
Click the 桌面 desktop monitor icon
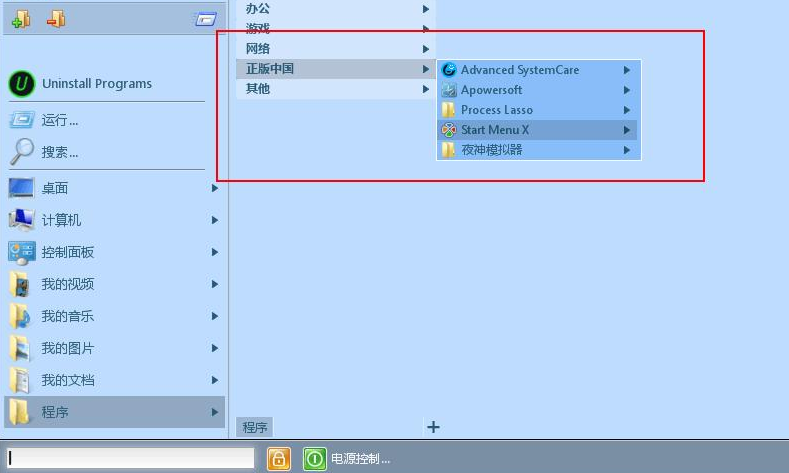coord(22,188)
